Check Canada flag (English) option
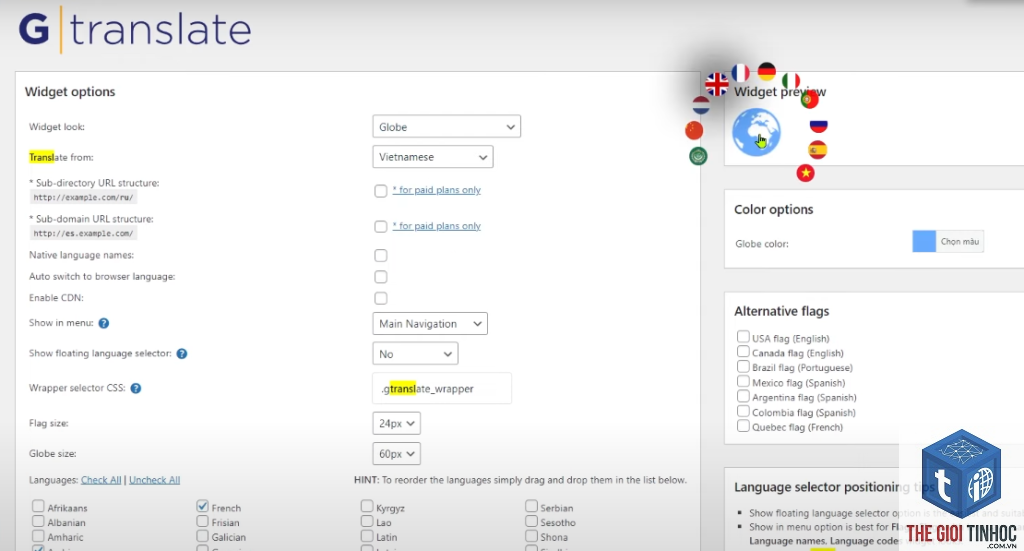 point(743,352)
